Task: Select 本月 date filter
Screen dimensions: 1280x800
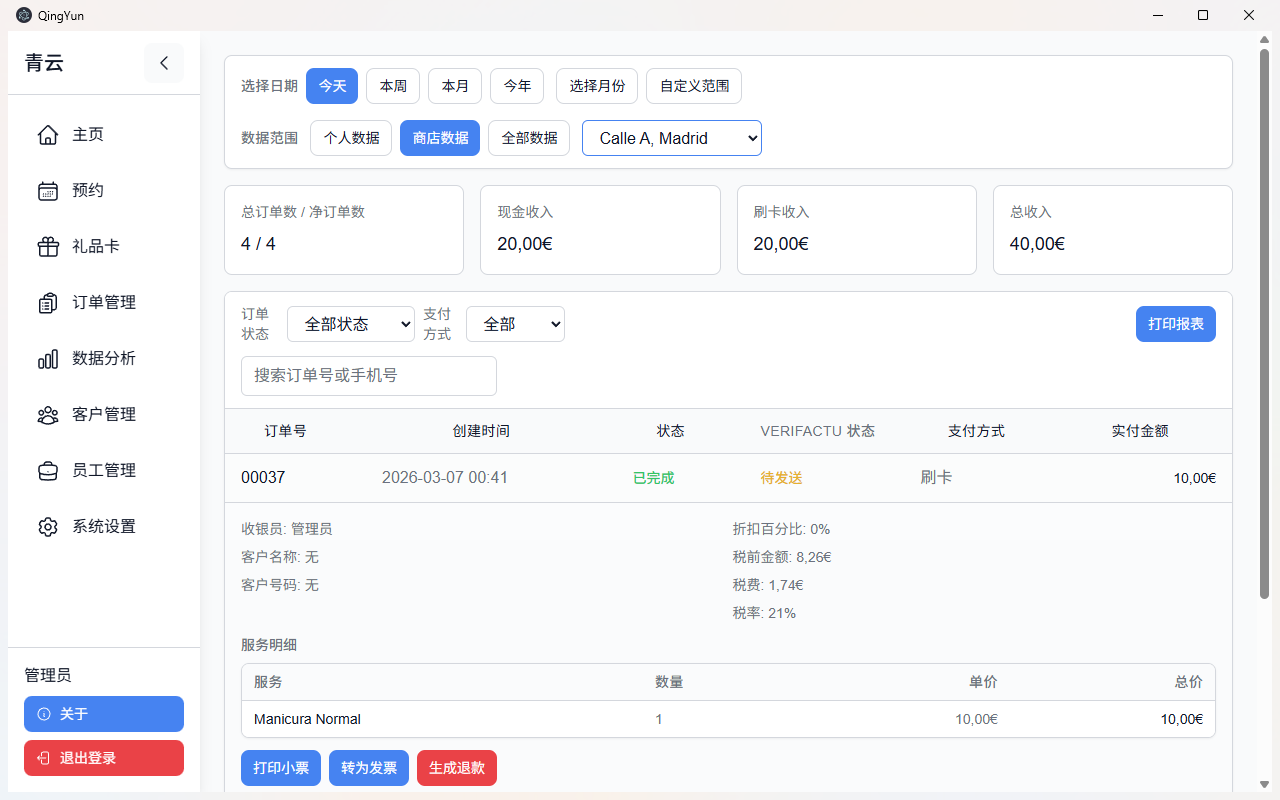Action: click(x=455, y=86)
